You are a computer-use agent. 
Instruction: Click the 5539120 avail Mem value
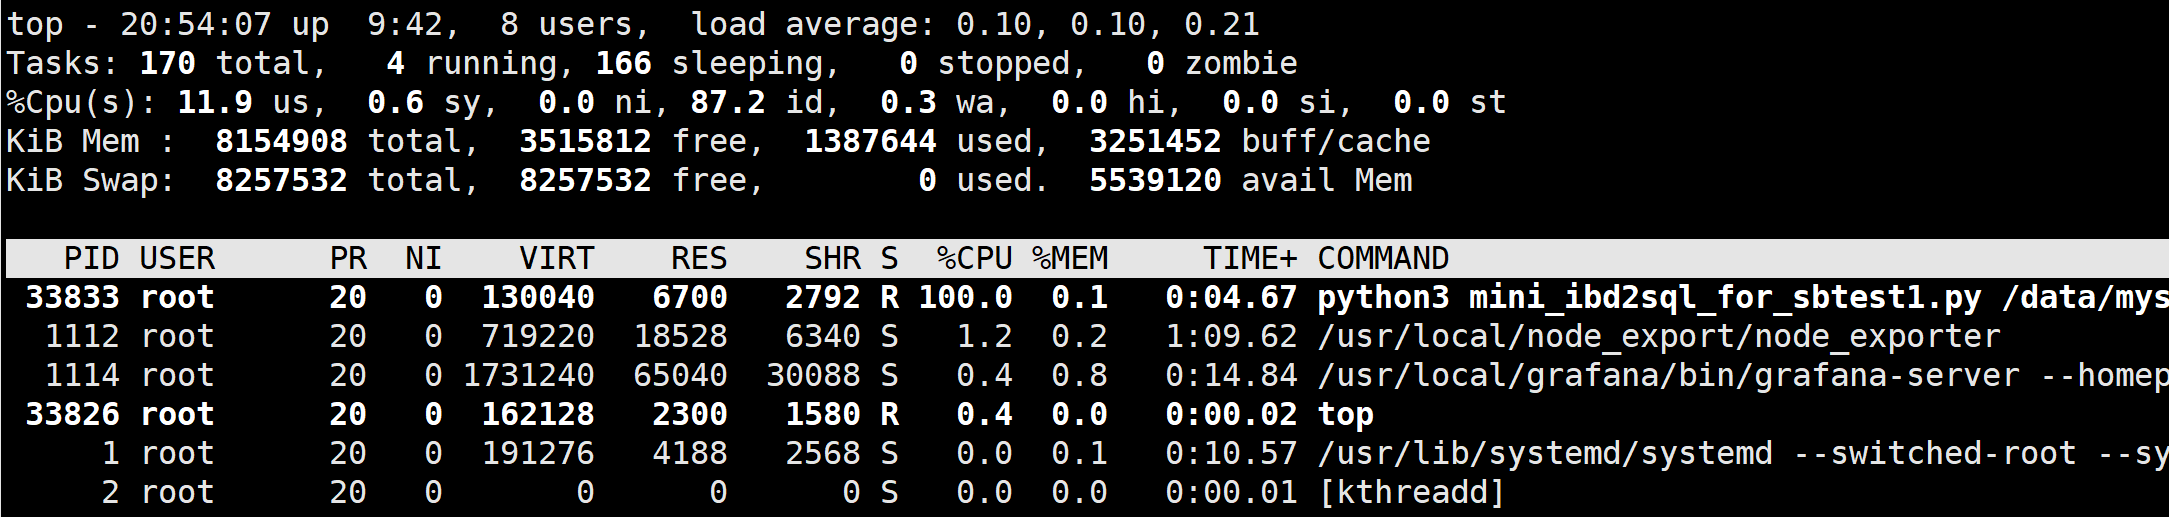(x=1155, y=180)
